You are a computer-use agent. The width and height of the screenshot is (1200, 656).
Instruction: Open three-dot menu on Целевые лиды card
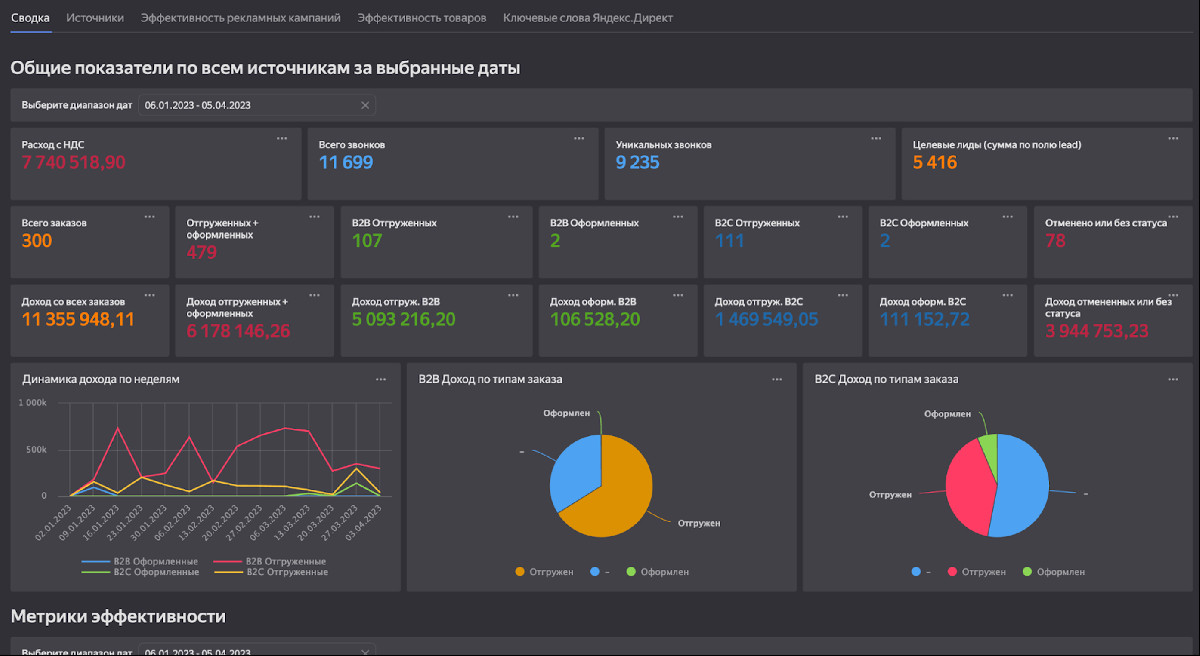(1174, 138)
